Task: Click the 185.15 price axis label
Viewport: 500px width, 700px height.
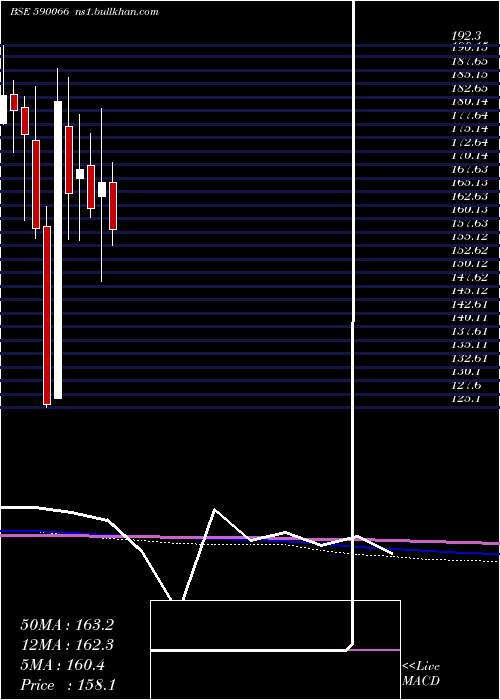Action: pos(469,75)
